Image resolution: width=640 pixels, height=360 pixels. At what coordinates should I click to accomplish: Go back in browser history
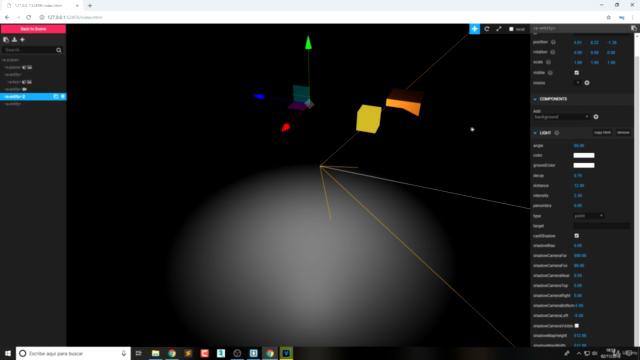[x=7, y=18]
